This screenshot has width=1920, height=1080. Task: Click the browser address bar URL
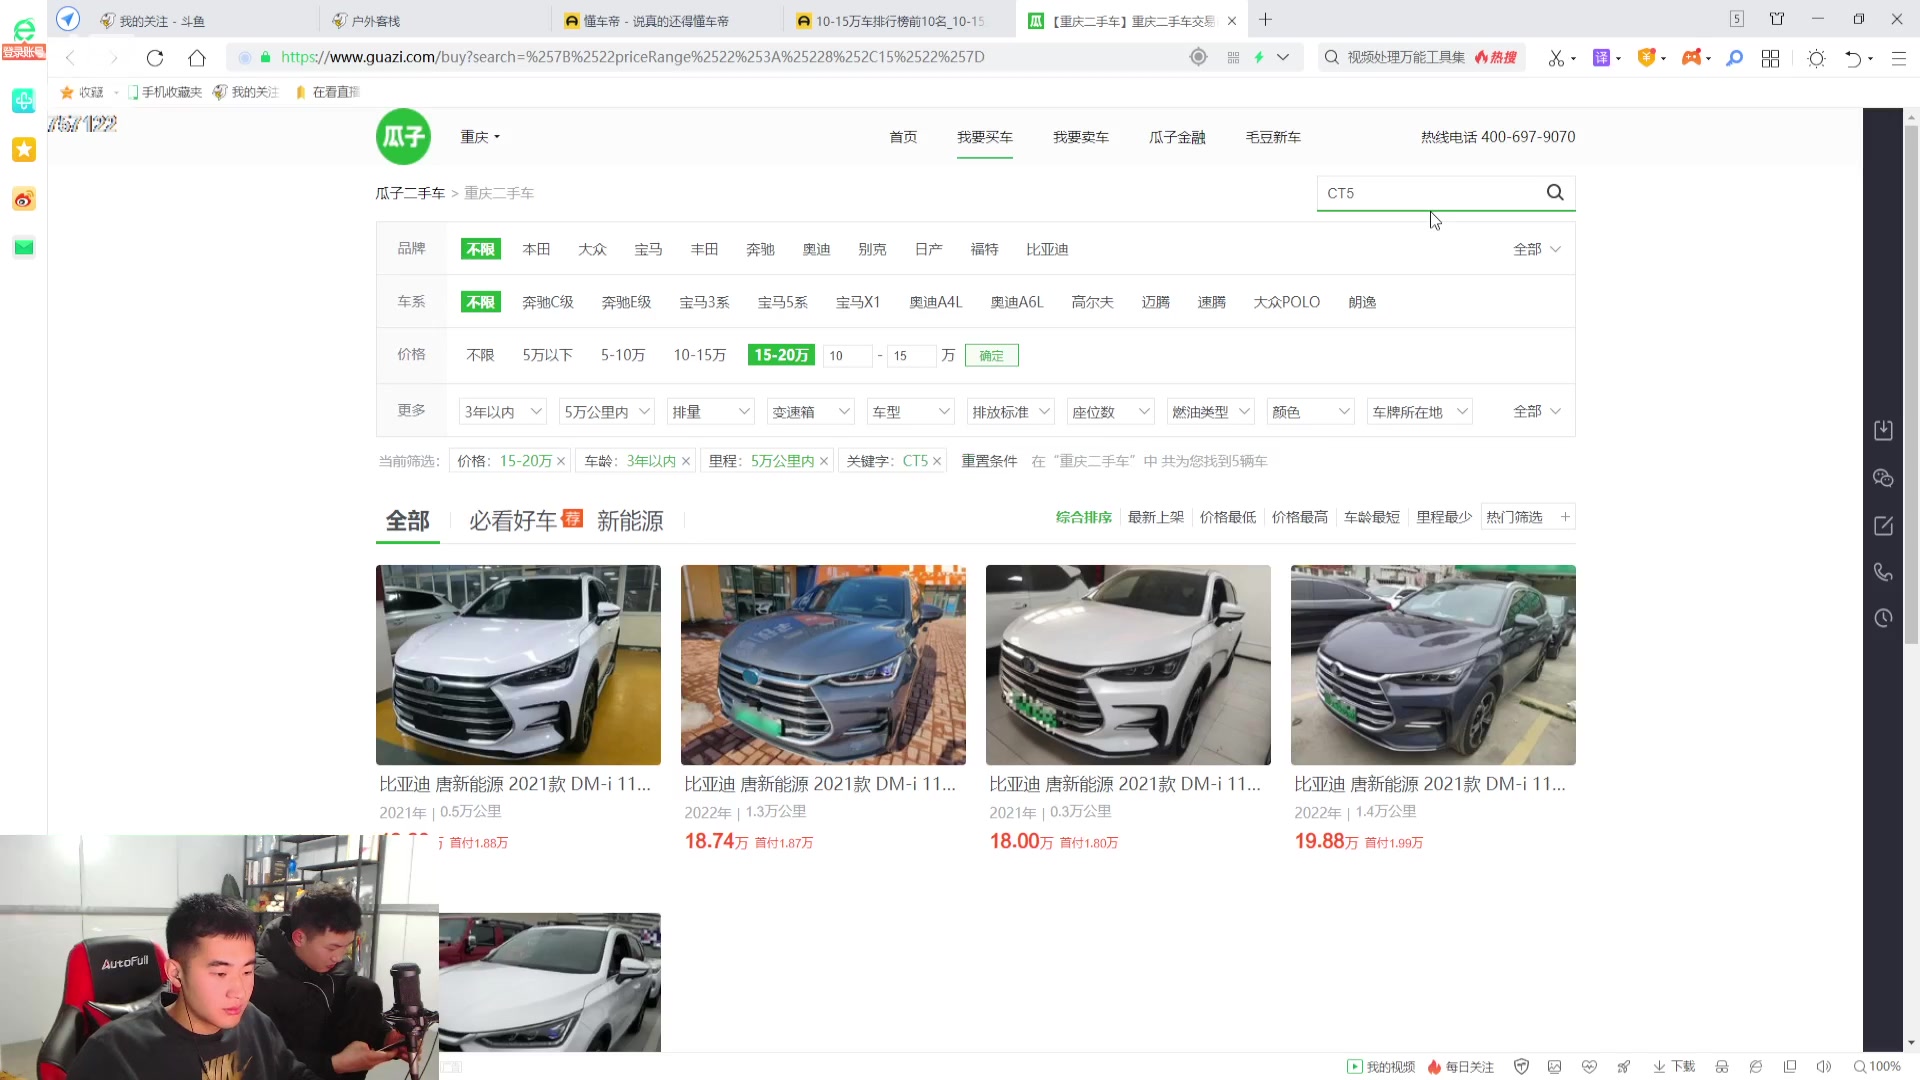[x=633, y=57]
